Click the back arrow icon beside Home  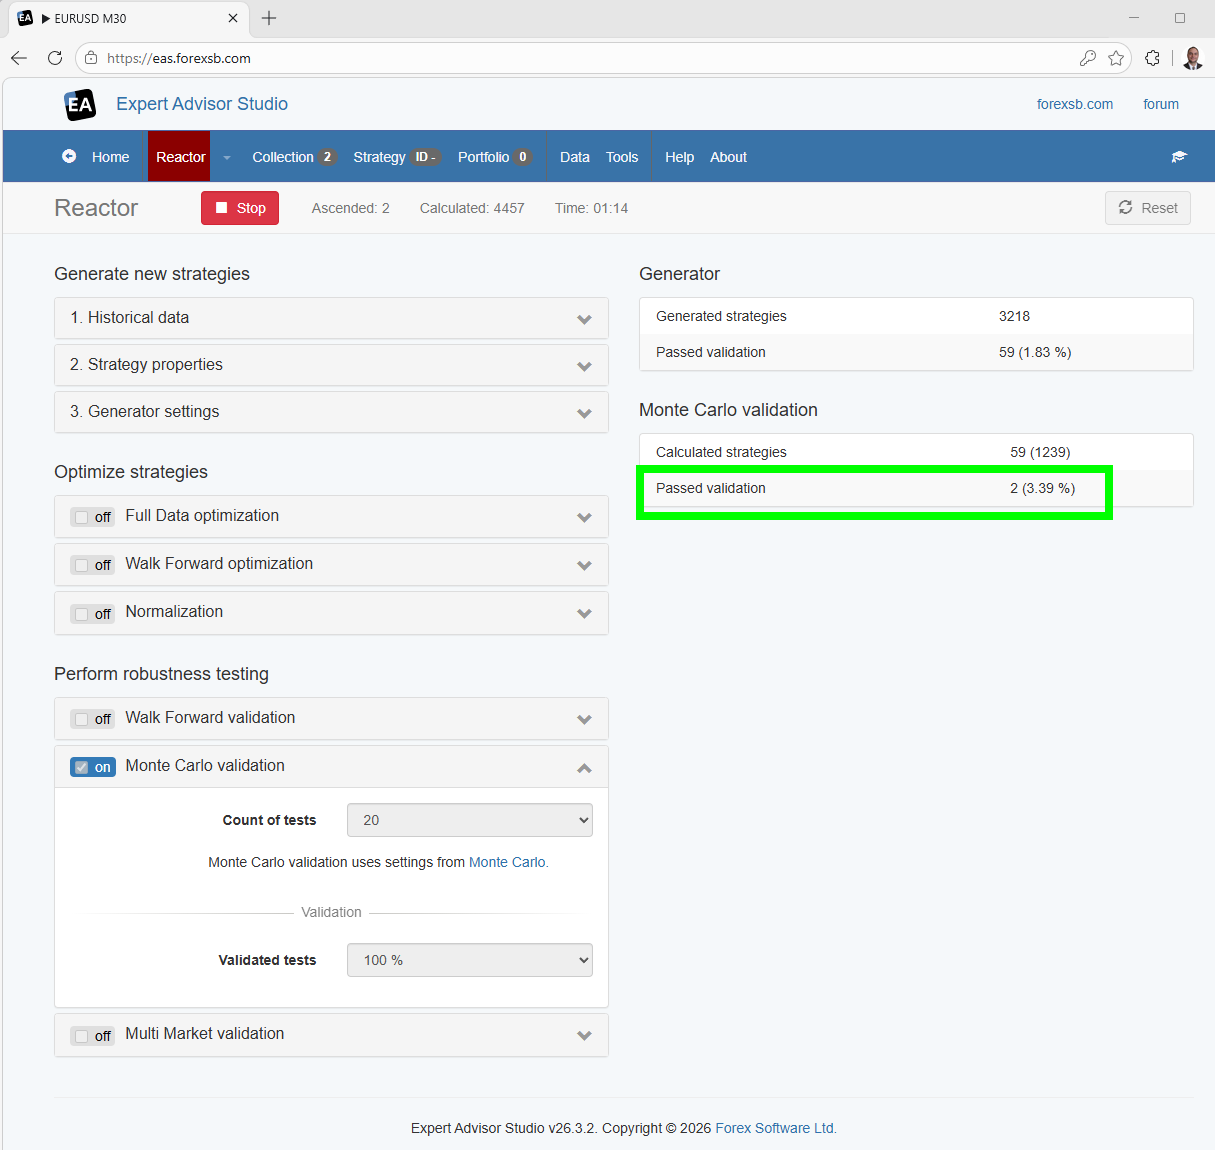[x=69, y=156]
